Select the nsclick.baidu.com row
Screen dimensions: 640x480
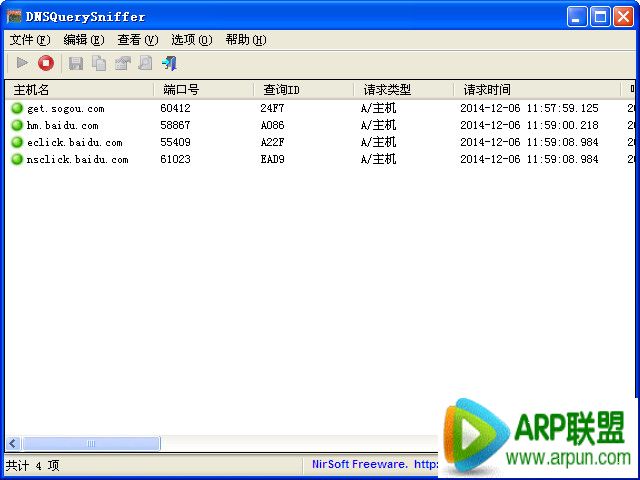(320, 159)
